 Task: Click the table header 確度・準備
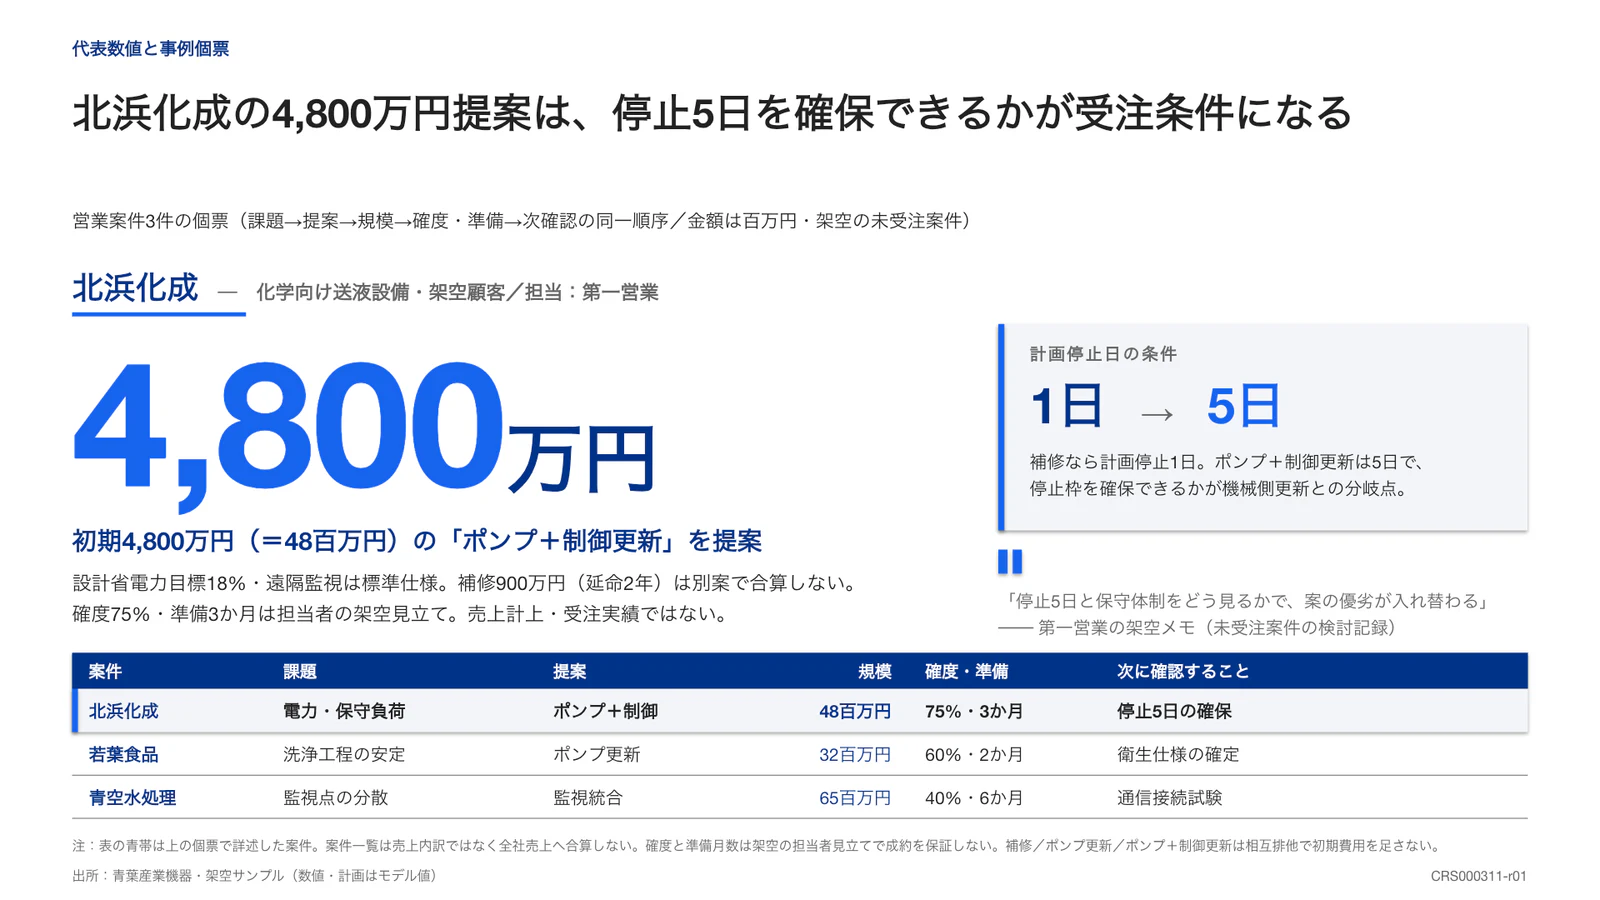(967, 672)
